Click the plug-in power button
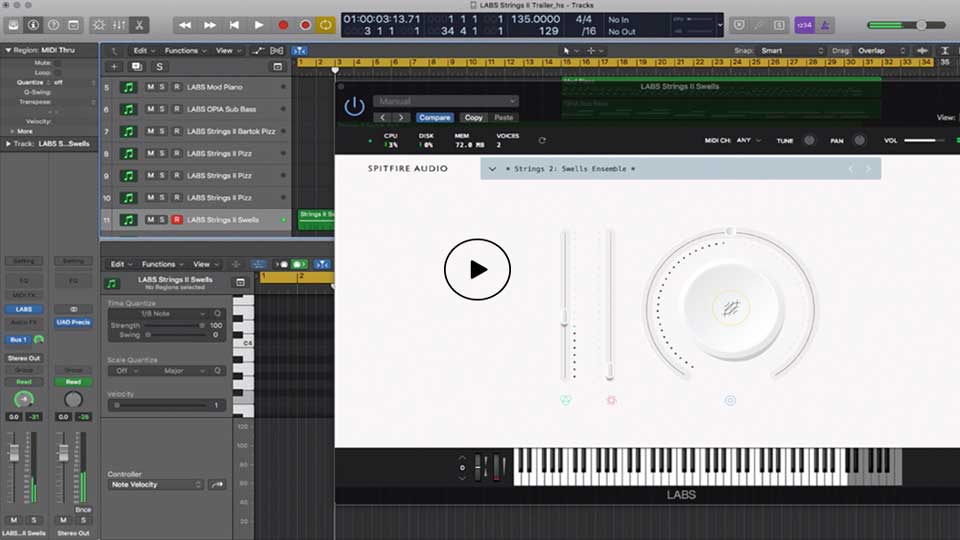The width and height of the screenshot is (960, 540). [354, 107]
